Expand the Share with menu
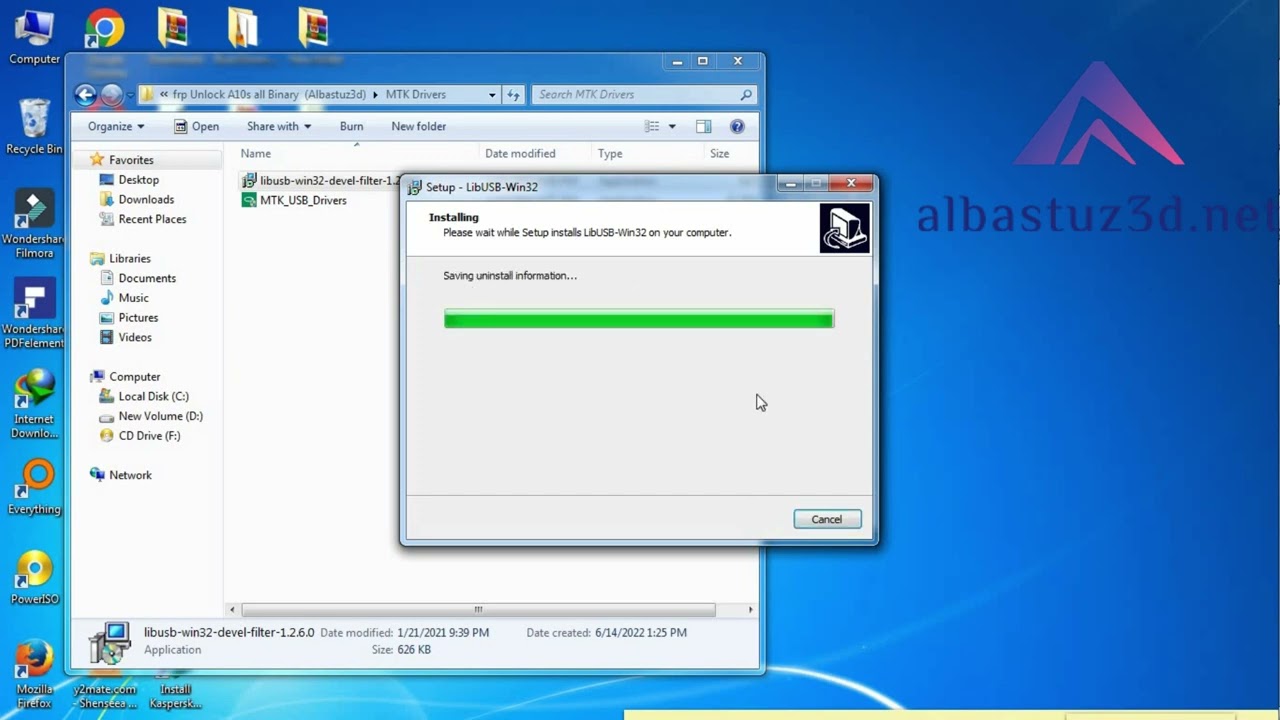Image resolution: width=1280 pixels, height=720 pixels. (x=279, y=127)
